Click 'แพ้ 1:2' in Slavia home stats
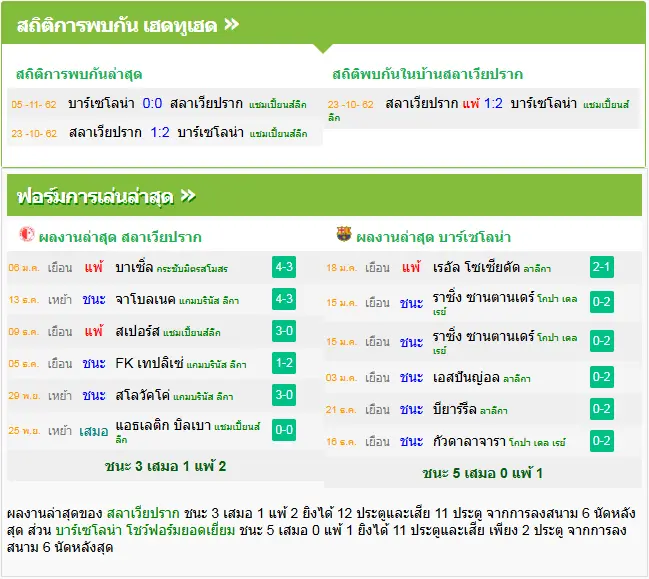This screenshot has height=579, width=649. point(483,103)
